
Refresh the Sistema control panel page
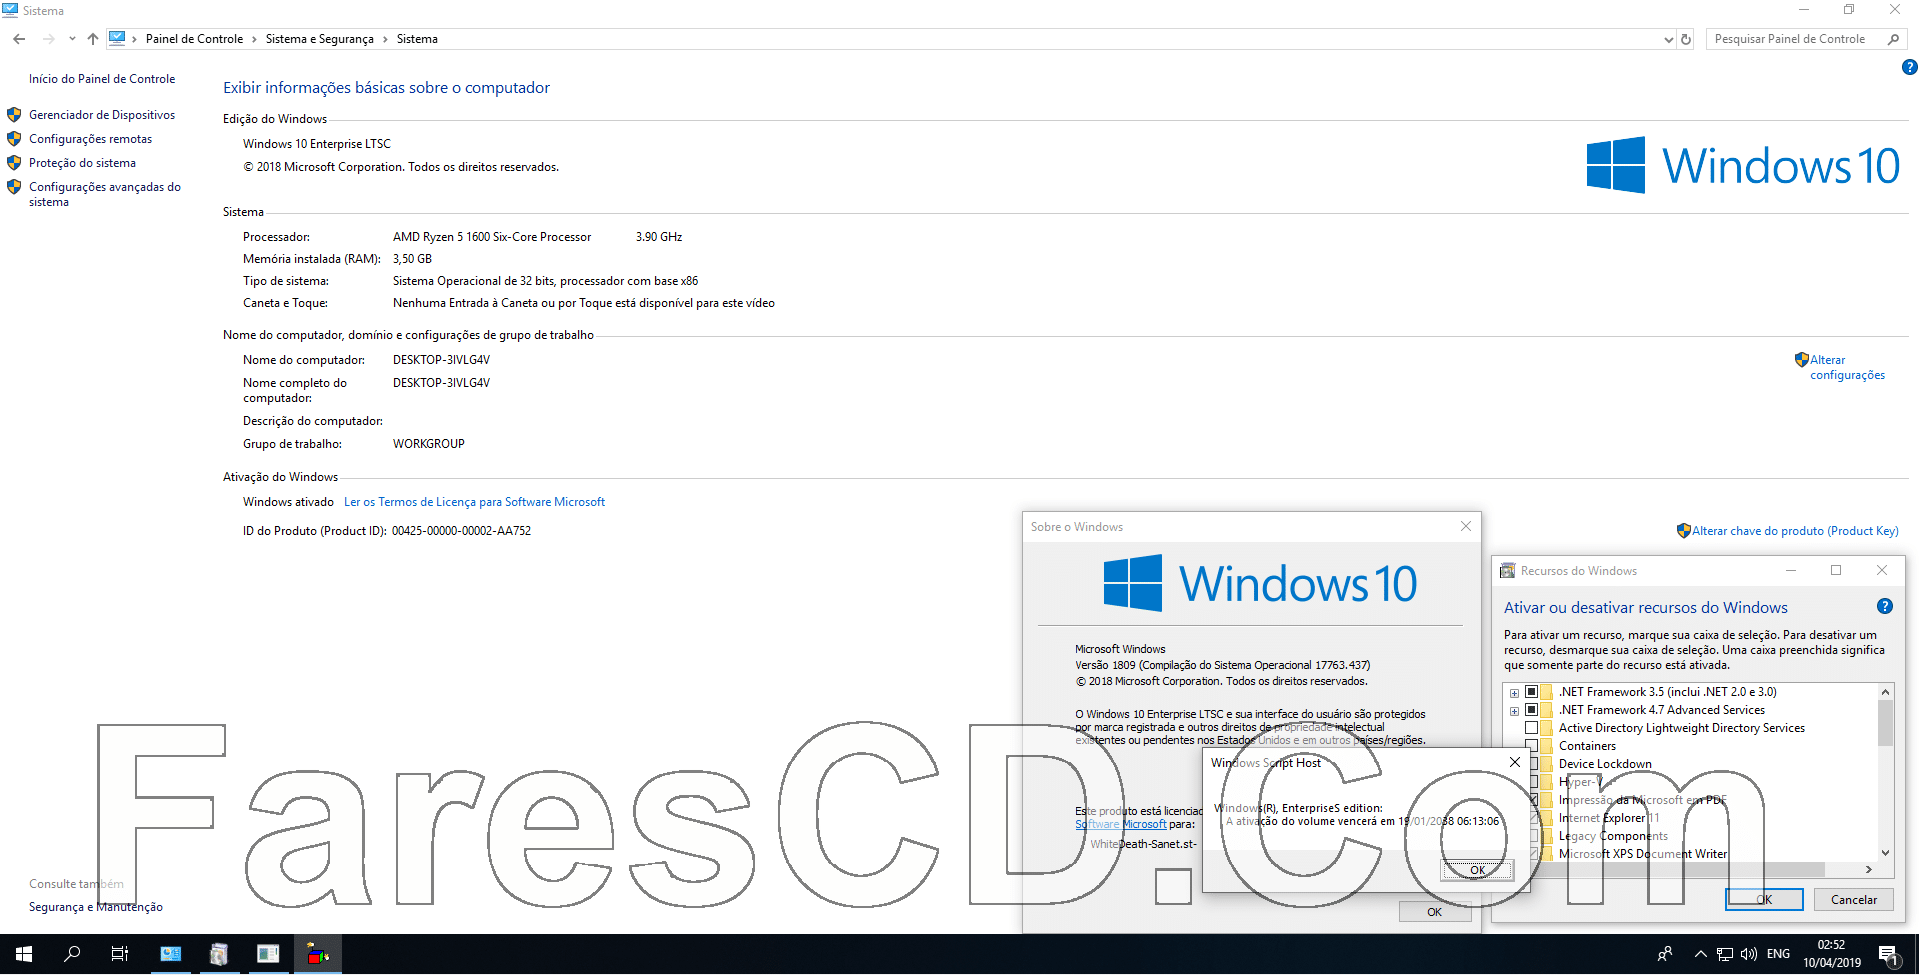1686,39
